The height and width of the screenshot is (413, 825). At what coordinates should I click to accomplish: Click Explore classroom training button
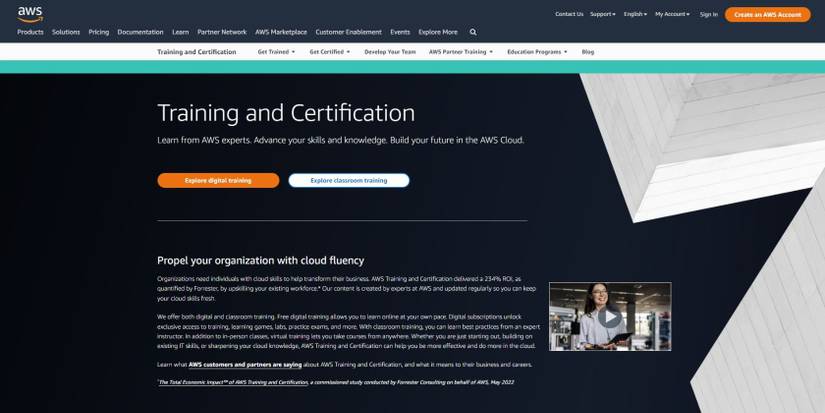tap(349, 180)
